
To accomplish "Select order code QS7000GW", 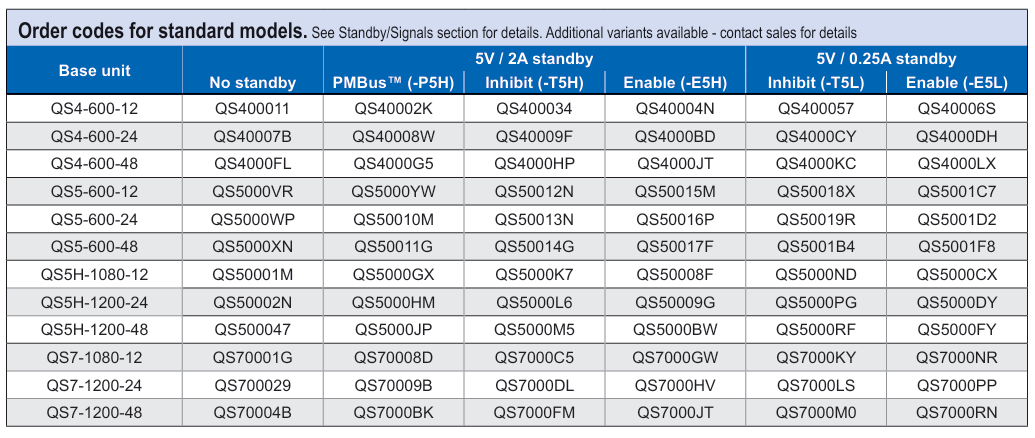I will 675,358.
